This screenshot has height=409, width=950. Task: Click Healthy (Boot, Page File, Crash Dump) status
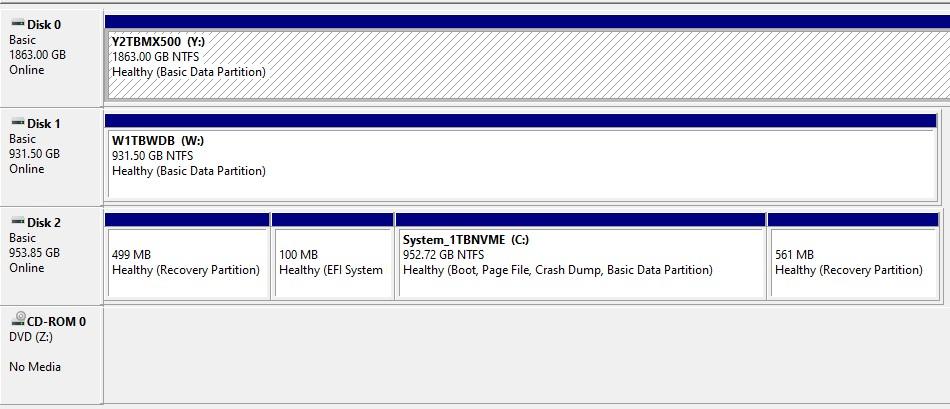coord(557,270)
